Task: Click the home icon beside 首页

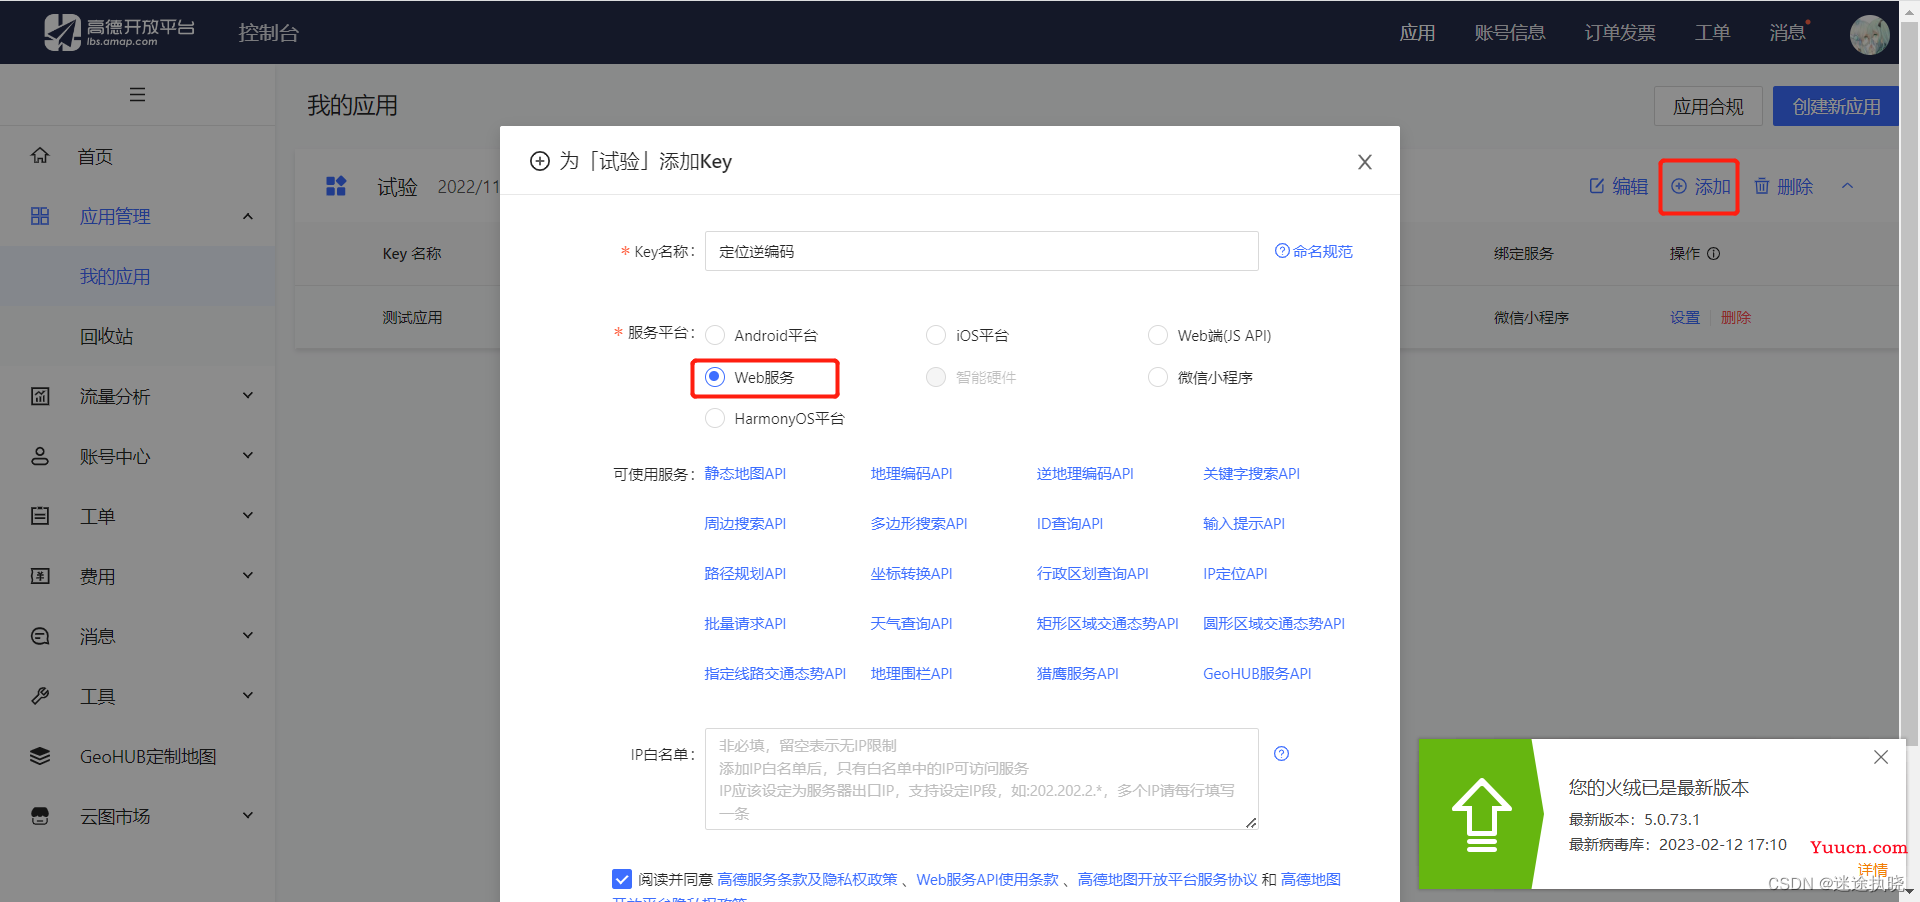Action: pyautogui.click(x=40, y=156)
